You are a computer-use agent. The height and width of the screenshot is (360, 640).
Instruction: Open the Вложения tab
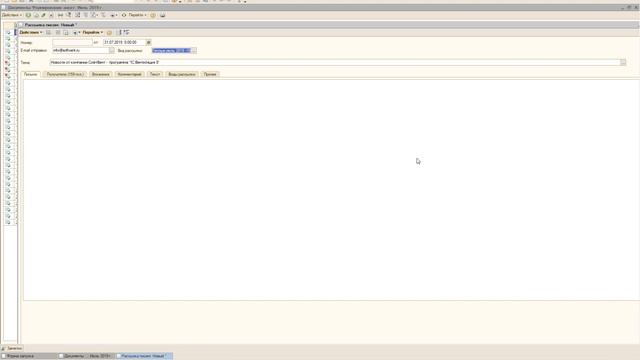pos(100,74)
